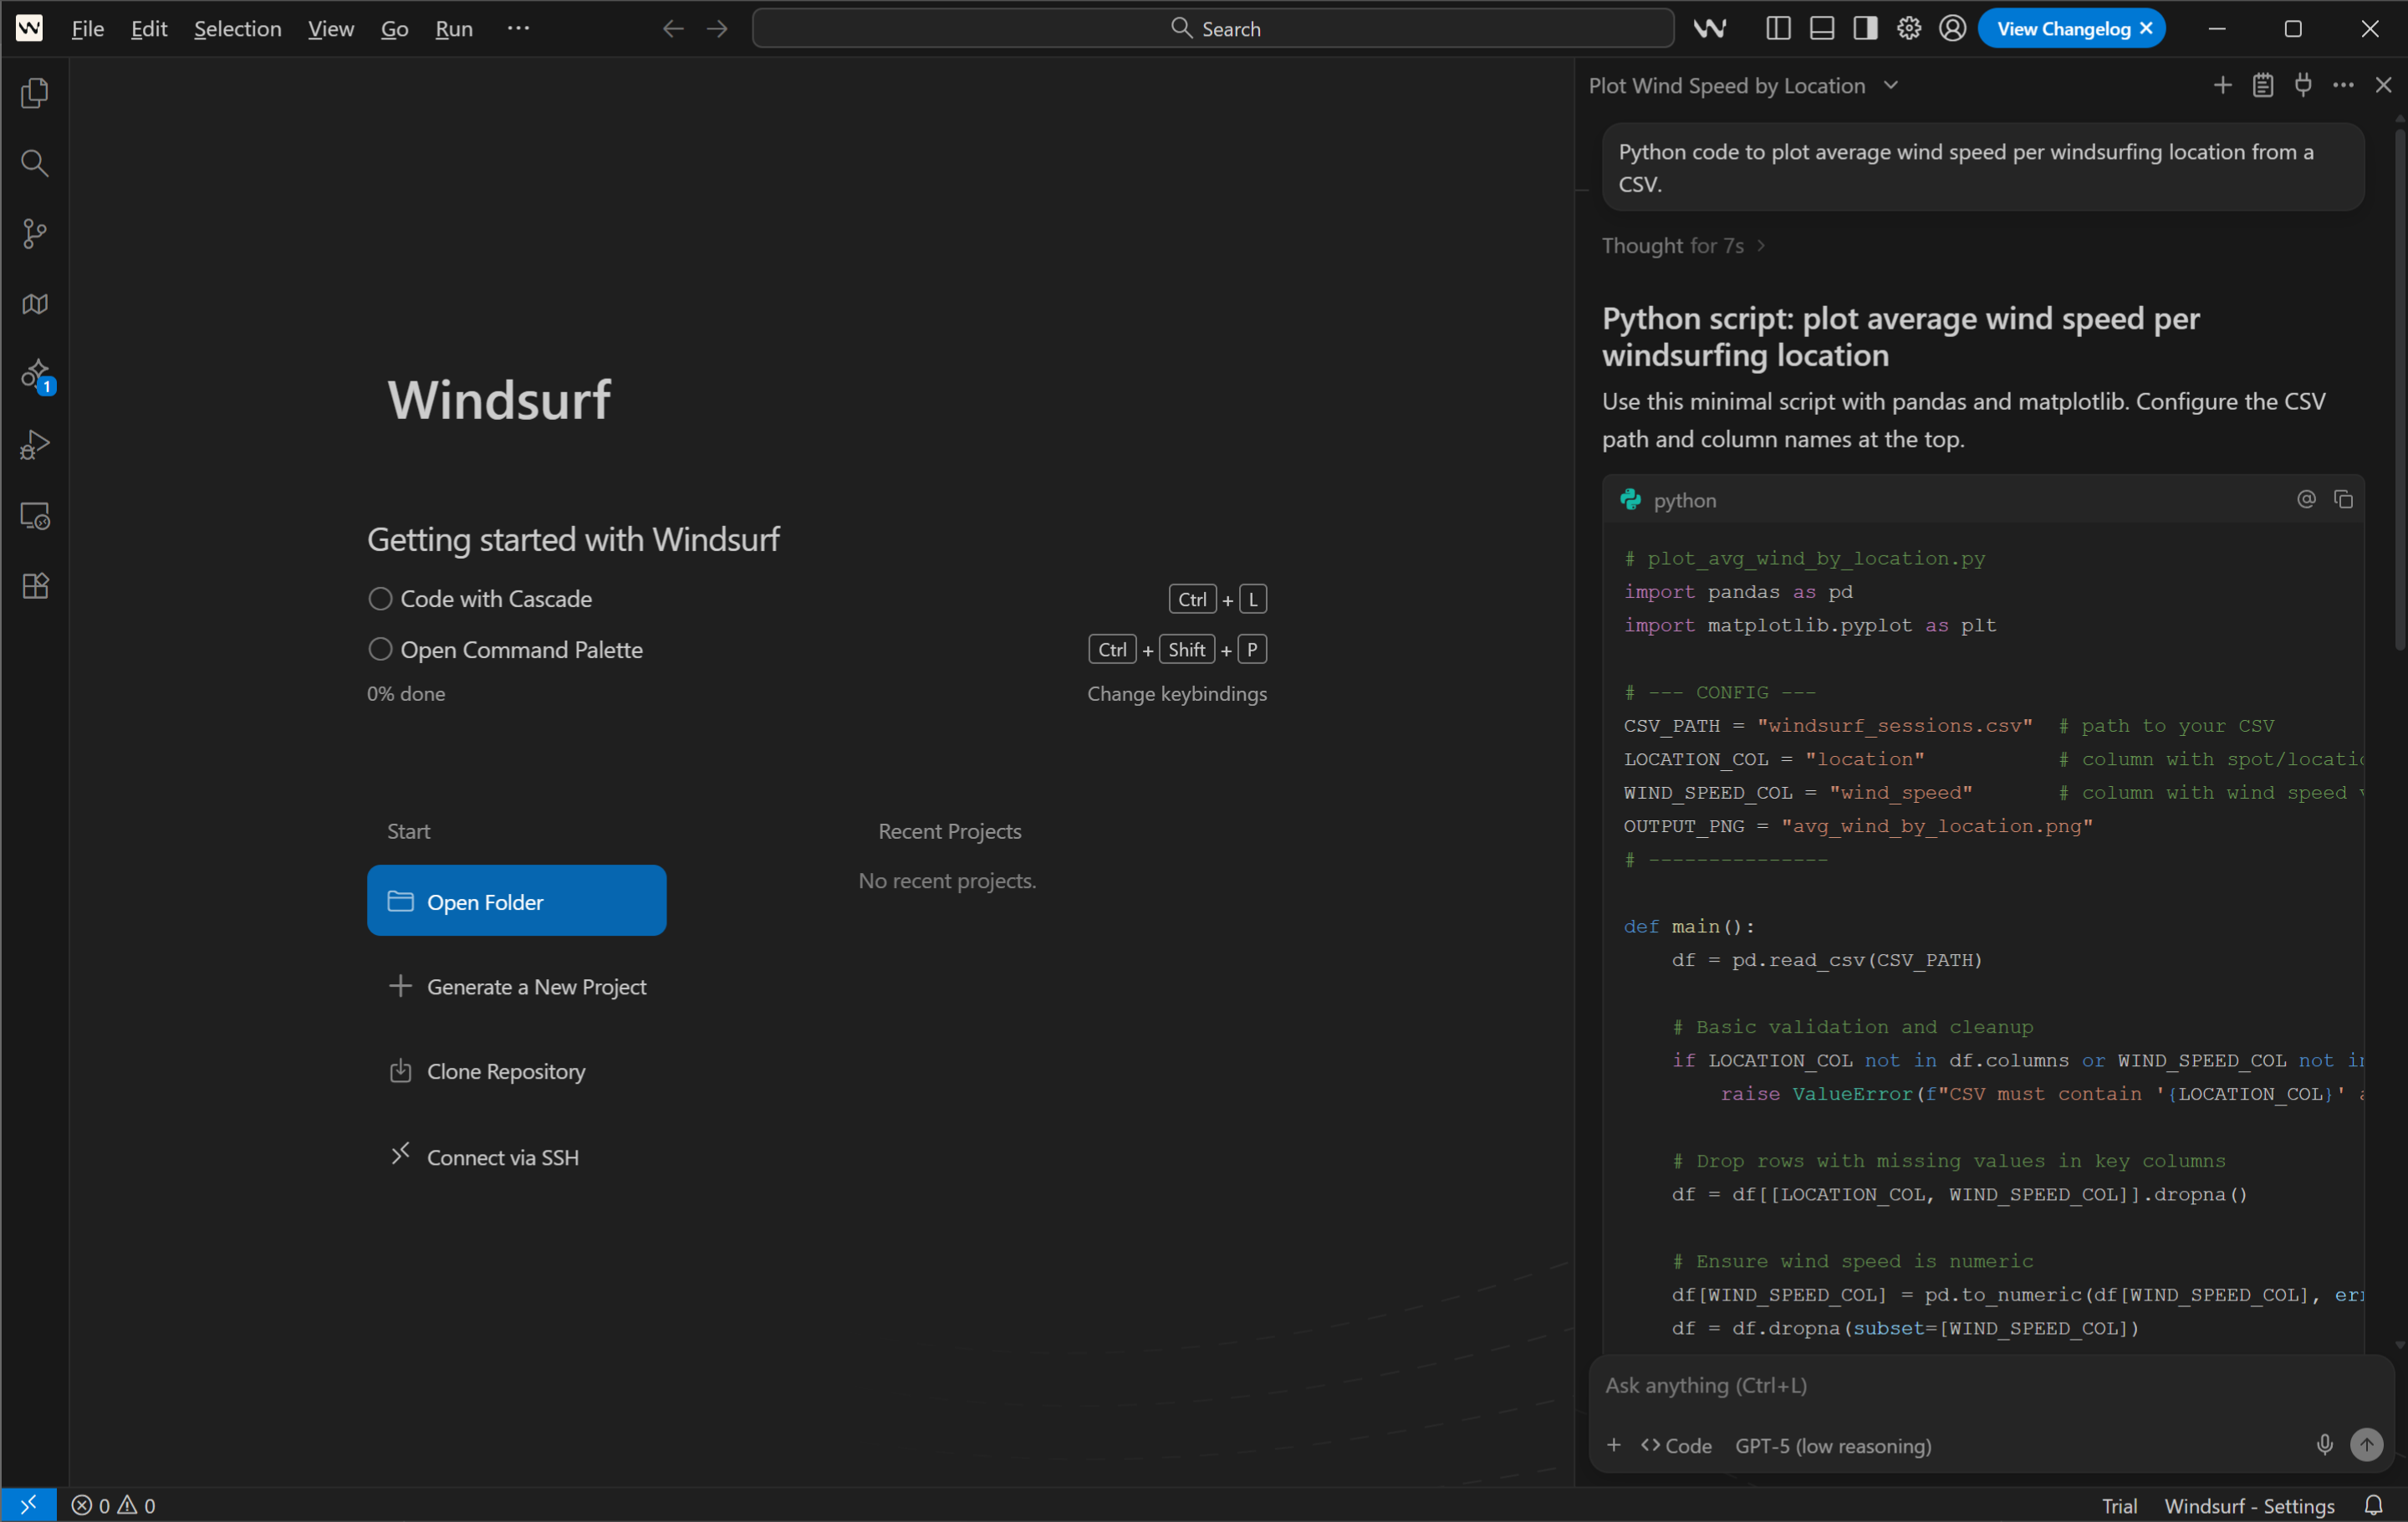This screenshot has height=1522, width=2408.
Task: Open the Explorer view in activity bar
Action: tap(35, 93)
